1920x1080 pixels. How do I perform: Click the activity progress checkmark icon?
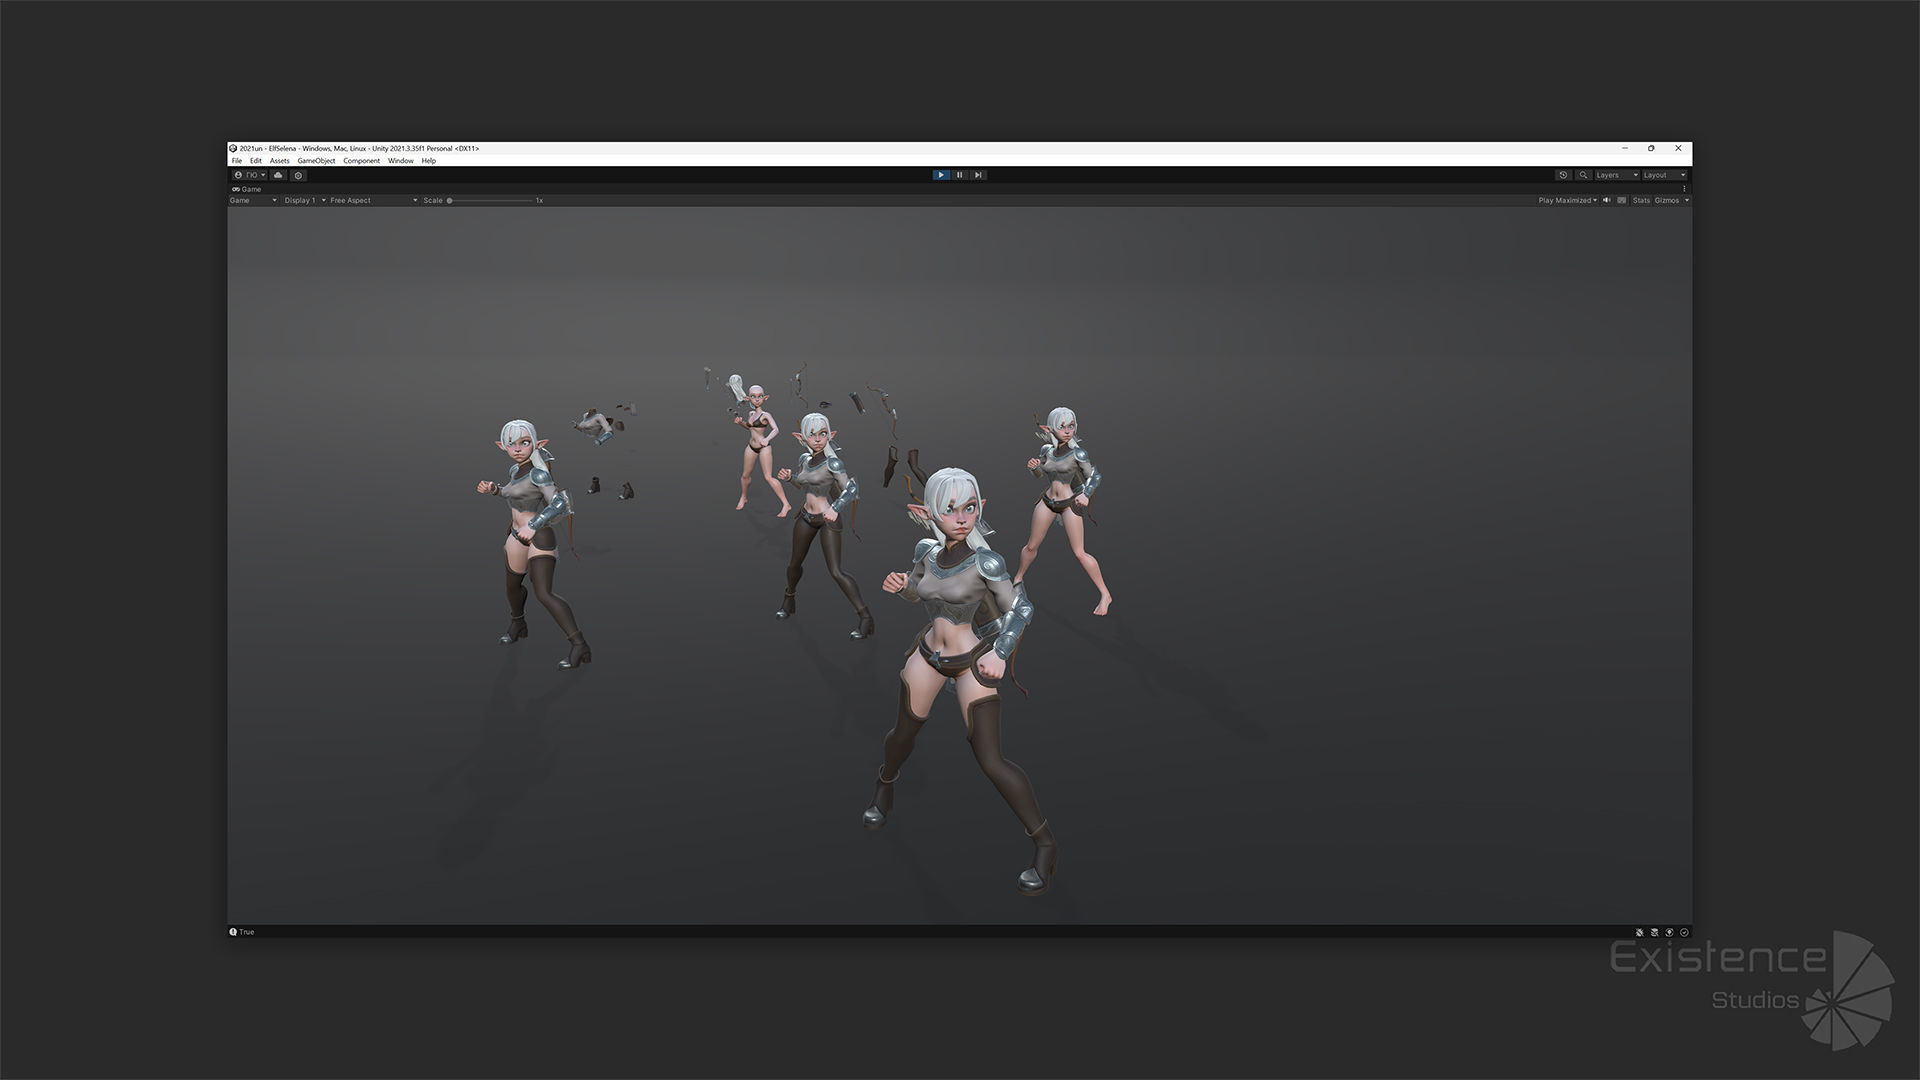(x=1684, y=932)
